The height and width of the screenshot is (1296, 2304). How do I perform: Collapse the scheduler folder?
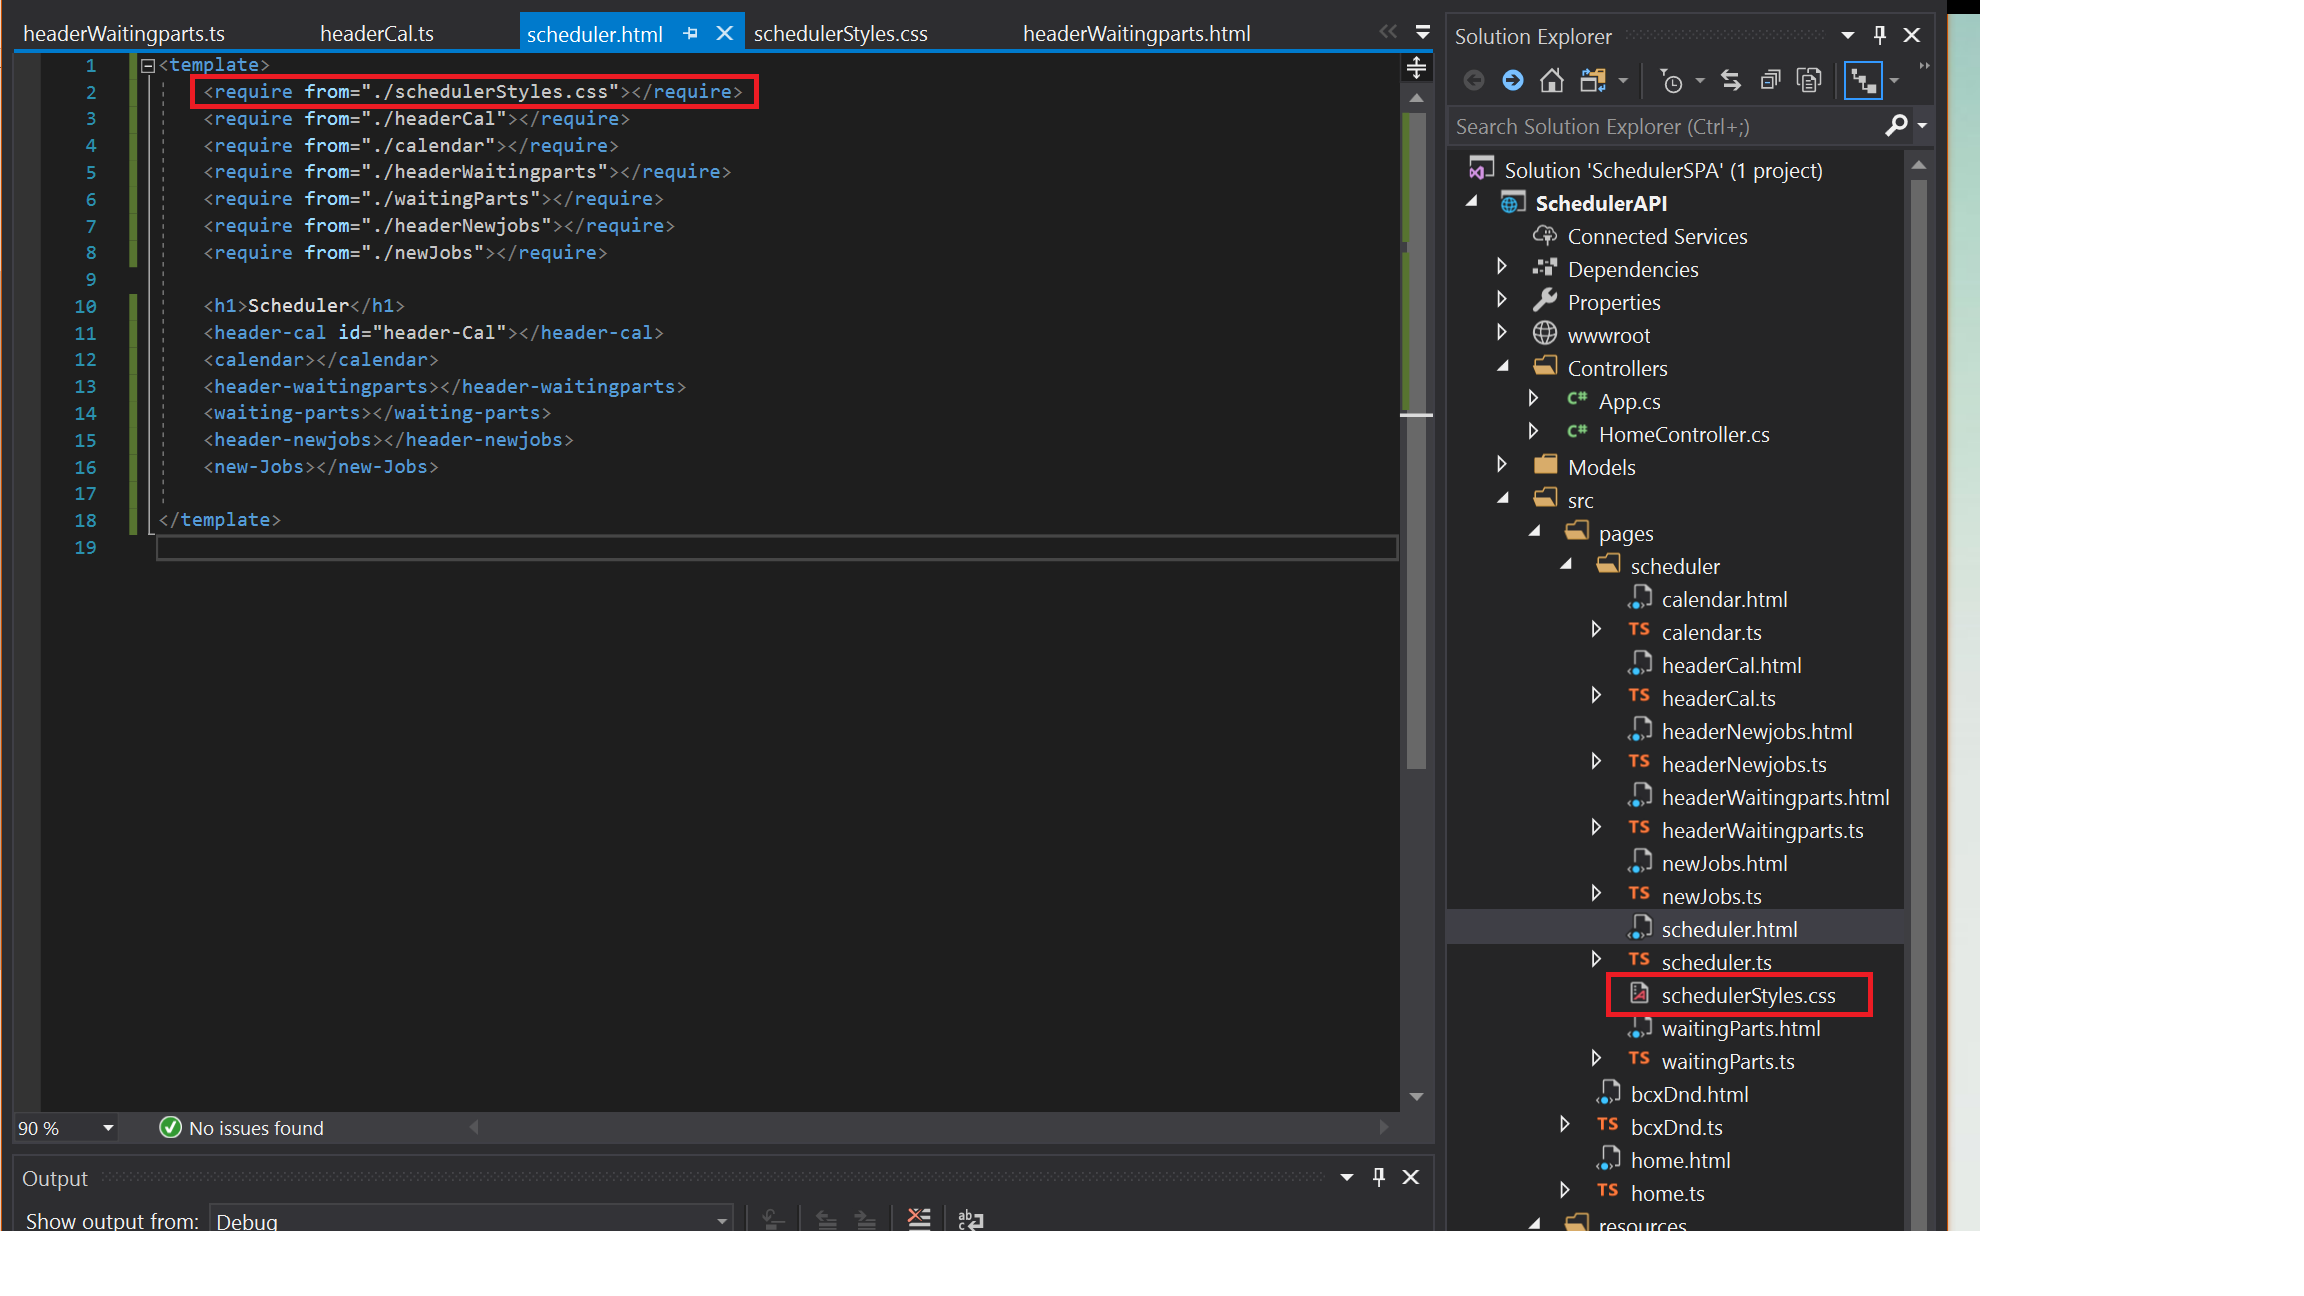point(1566,564)
